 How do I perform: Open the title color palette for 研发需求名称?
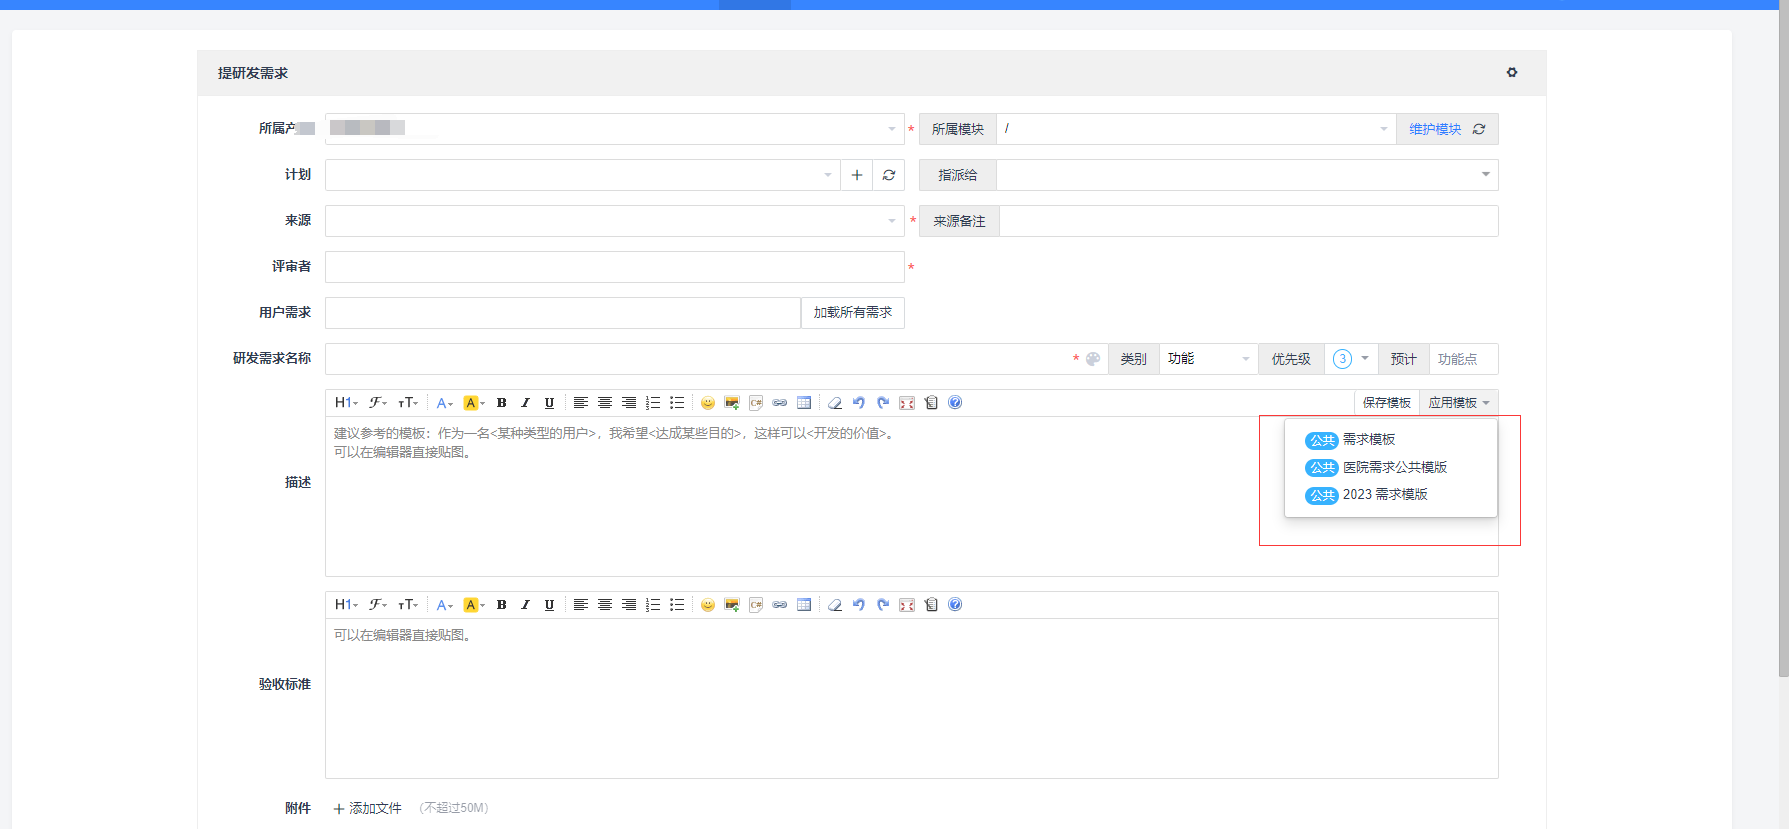point(1093,359)
